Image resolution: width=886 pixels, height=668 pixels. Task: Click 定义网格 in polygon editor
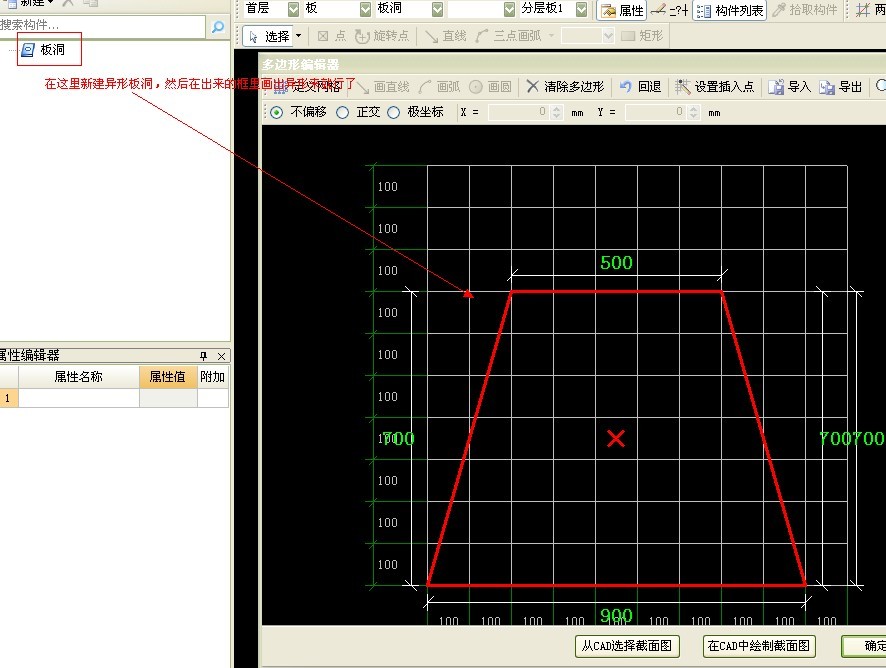308,86
